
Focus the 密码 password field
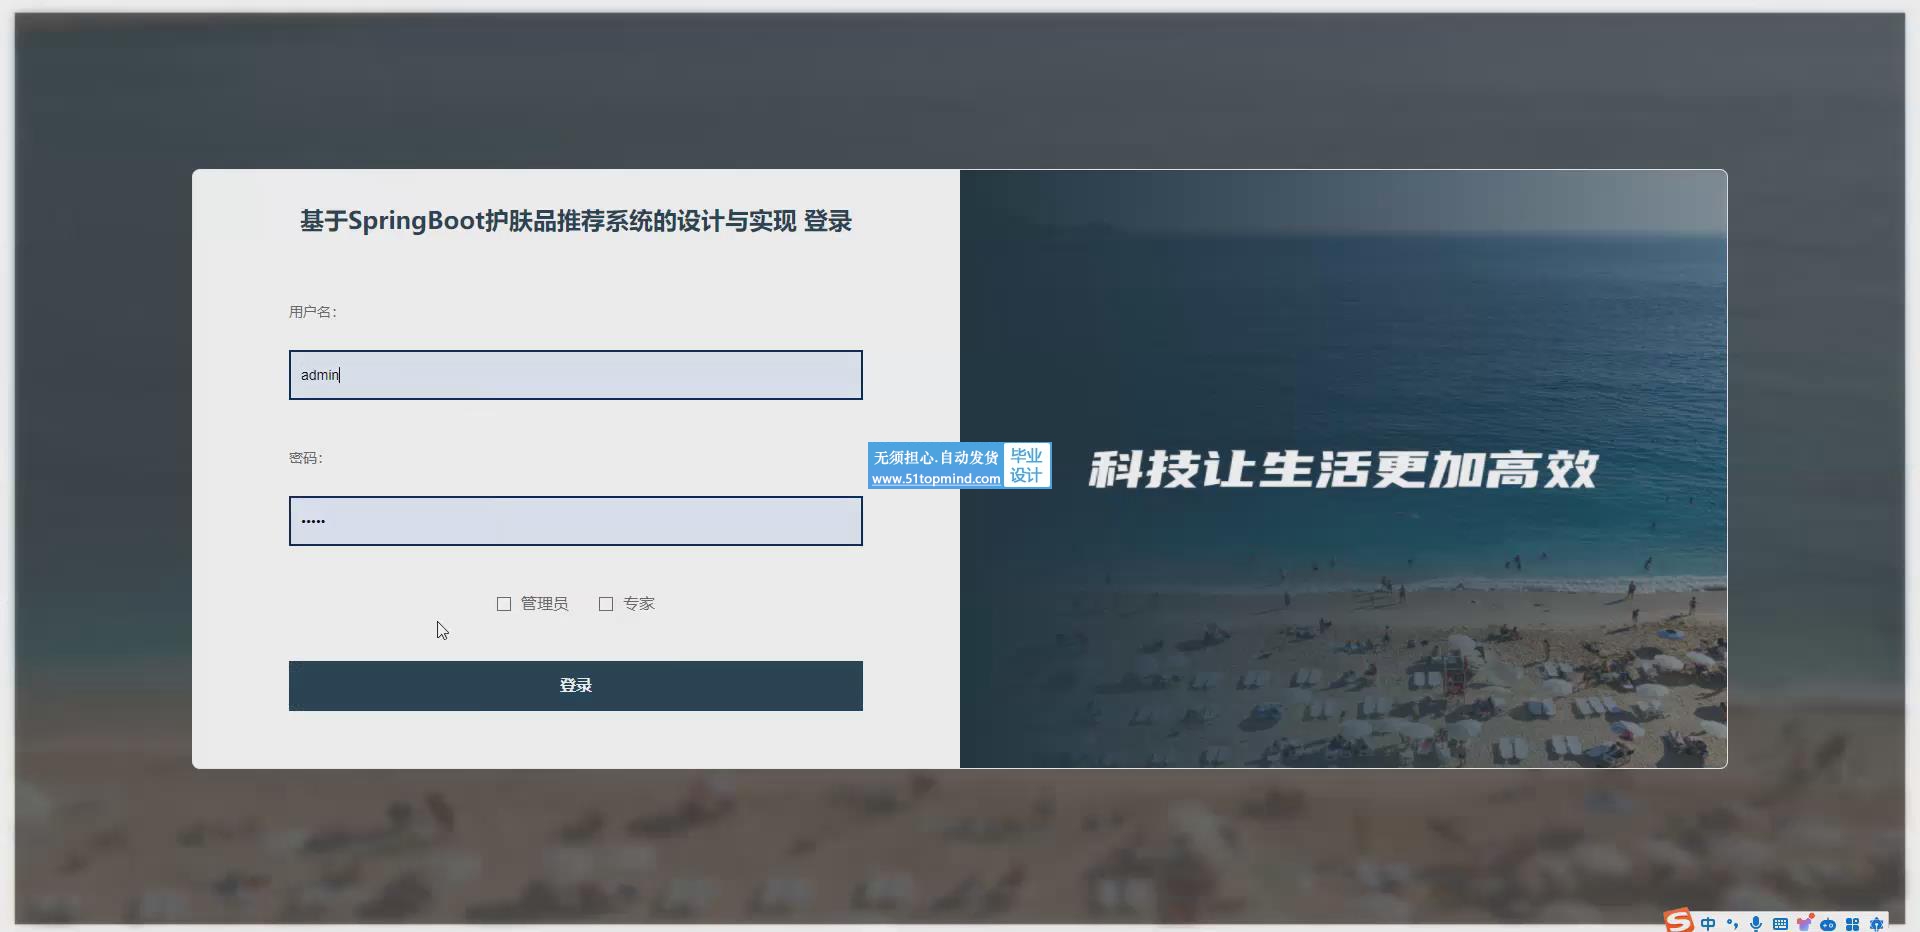(576, 521)
